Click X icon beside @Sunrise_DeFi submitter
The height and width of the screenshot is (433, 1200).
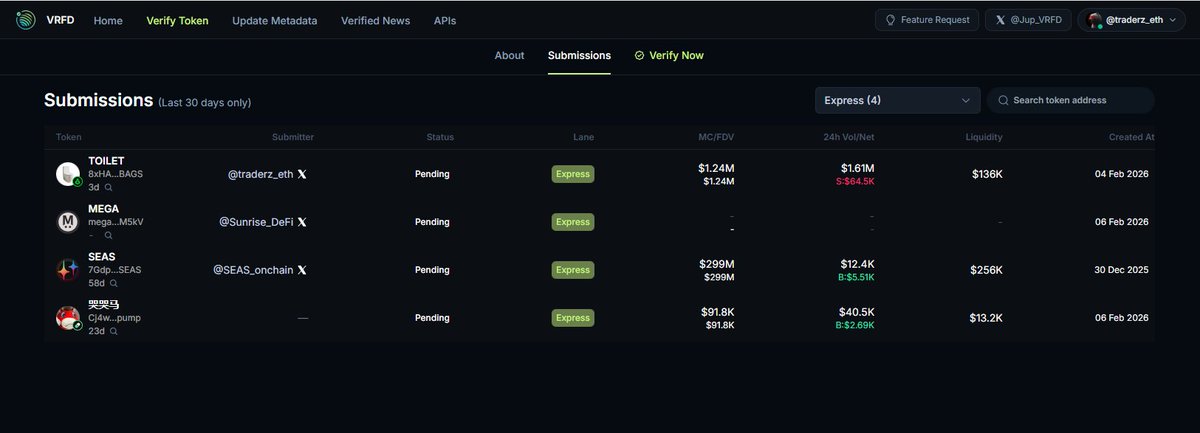point(303,222)
